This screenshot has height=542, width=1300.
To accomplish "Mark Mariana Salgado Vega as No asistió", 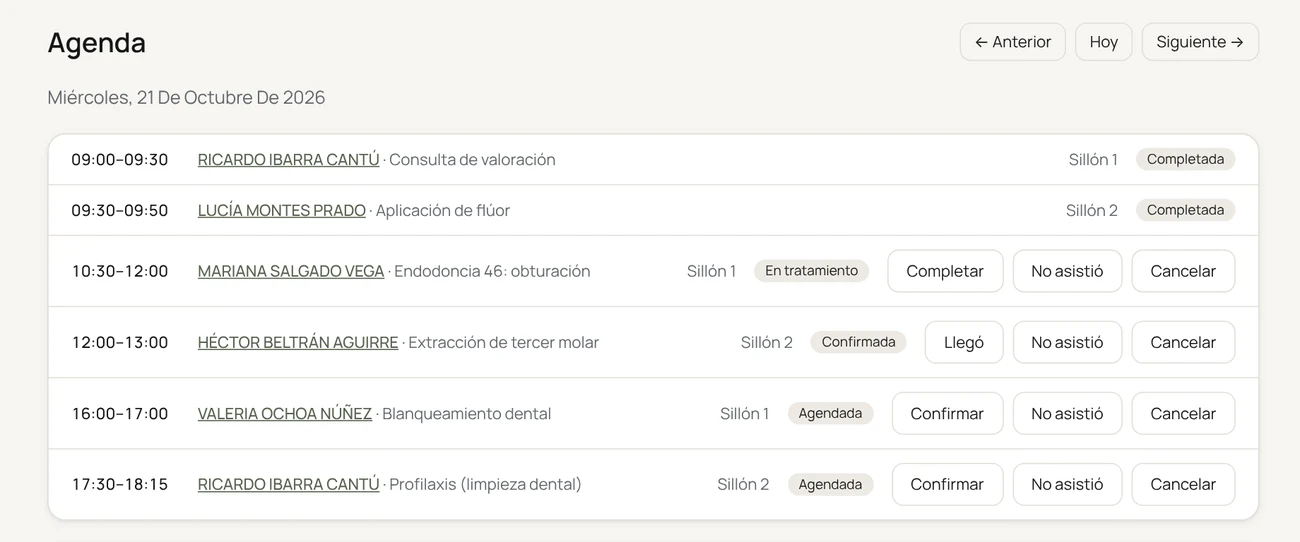I will tap(1067, 271).
